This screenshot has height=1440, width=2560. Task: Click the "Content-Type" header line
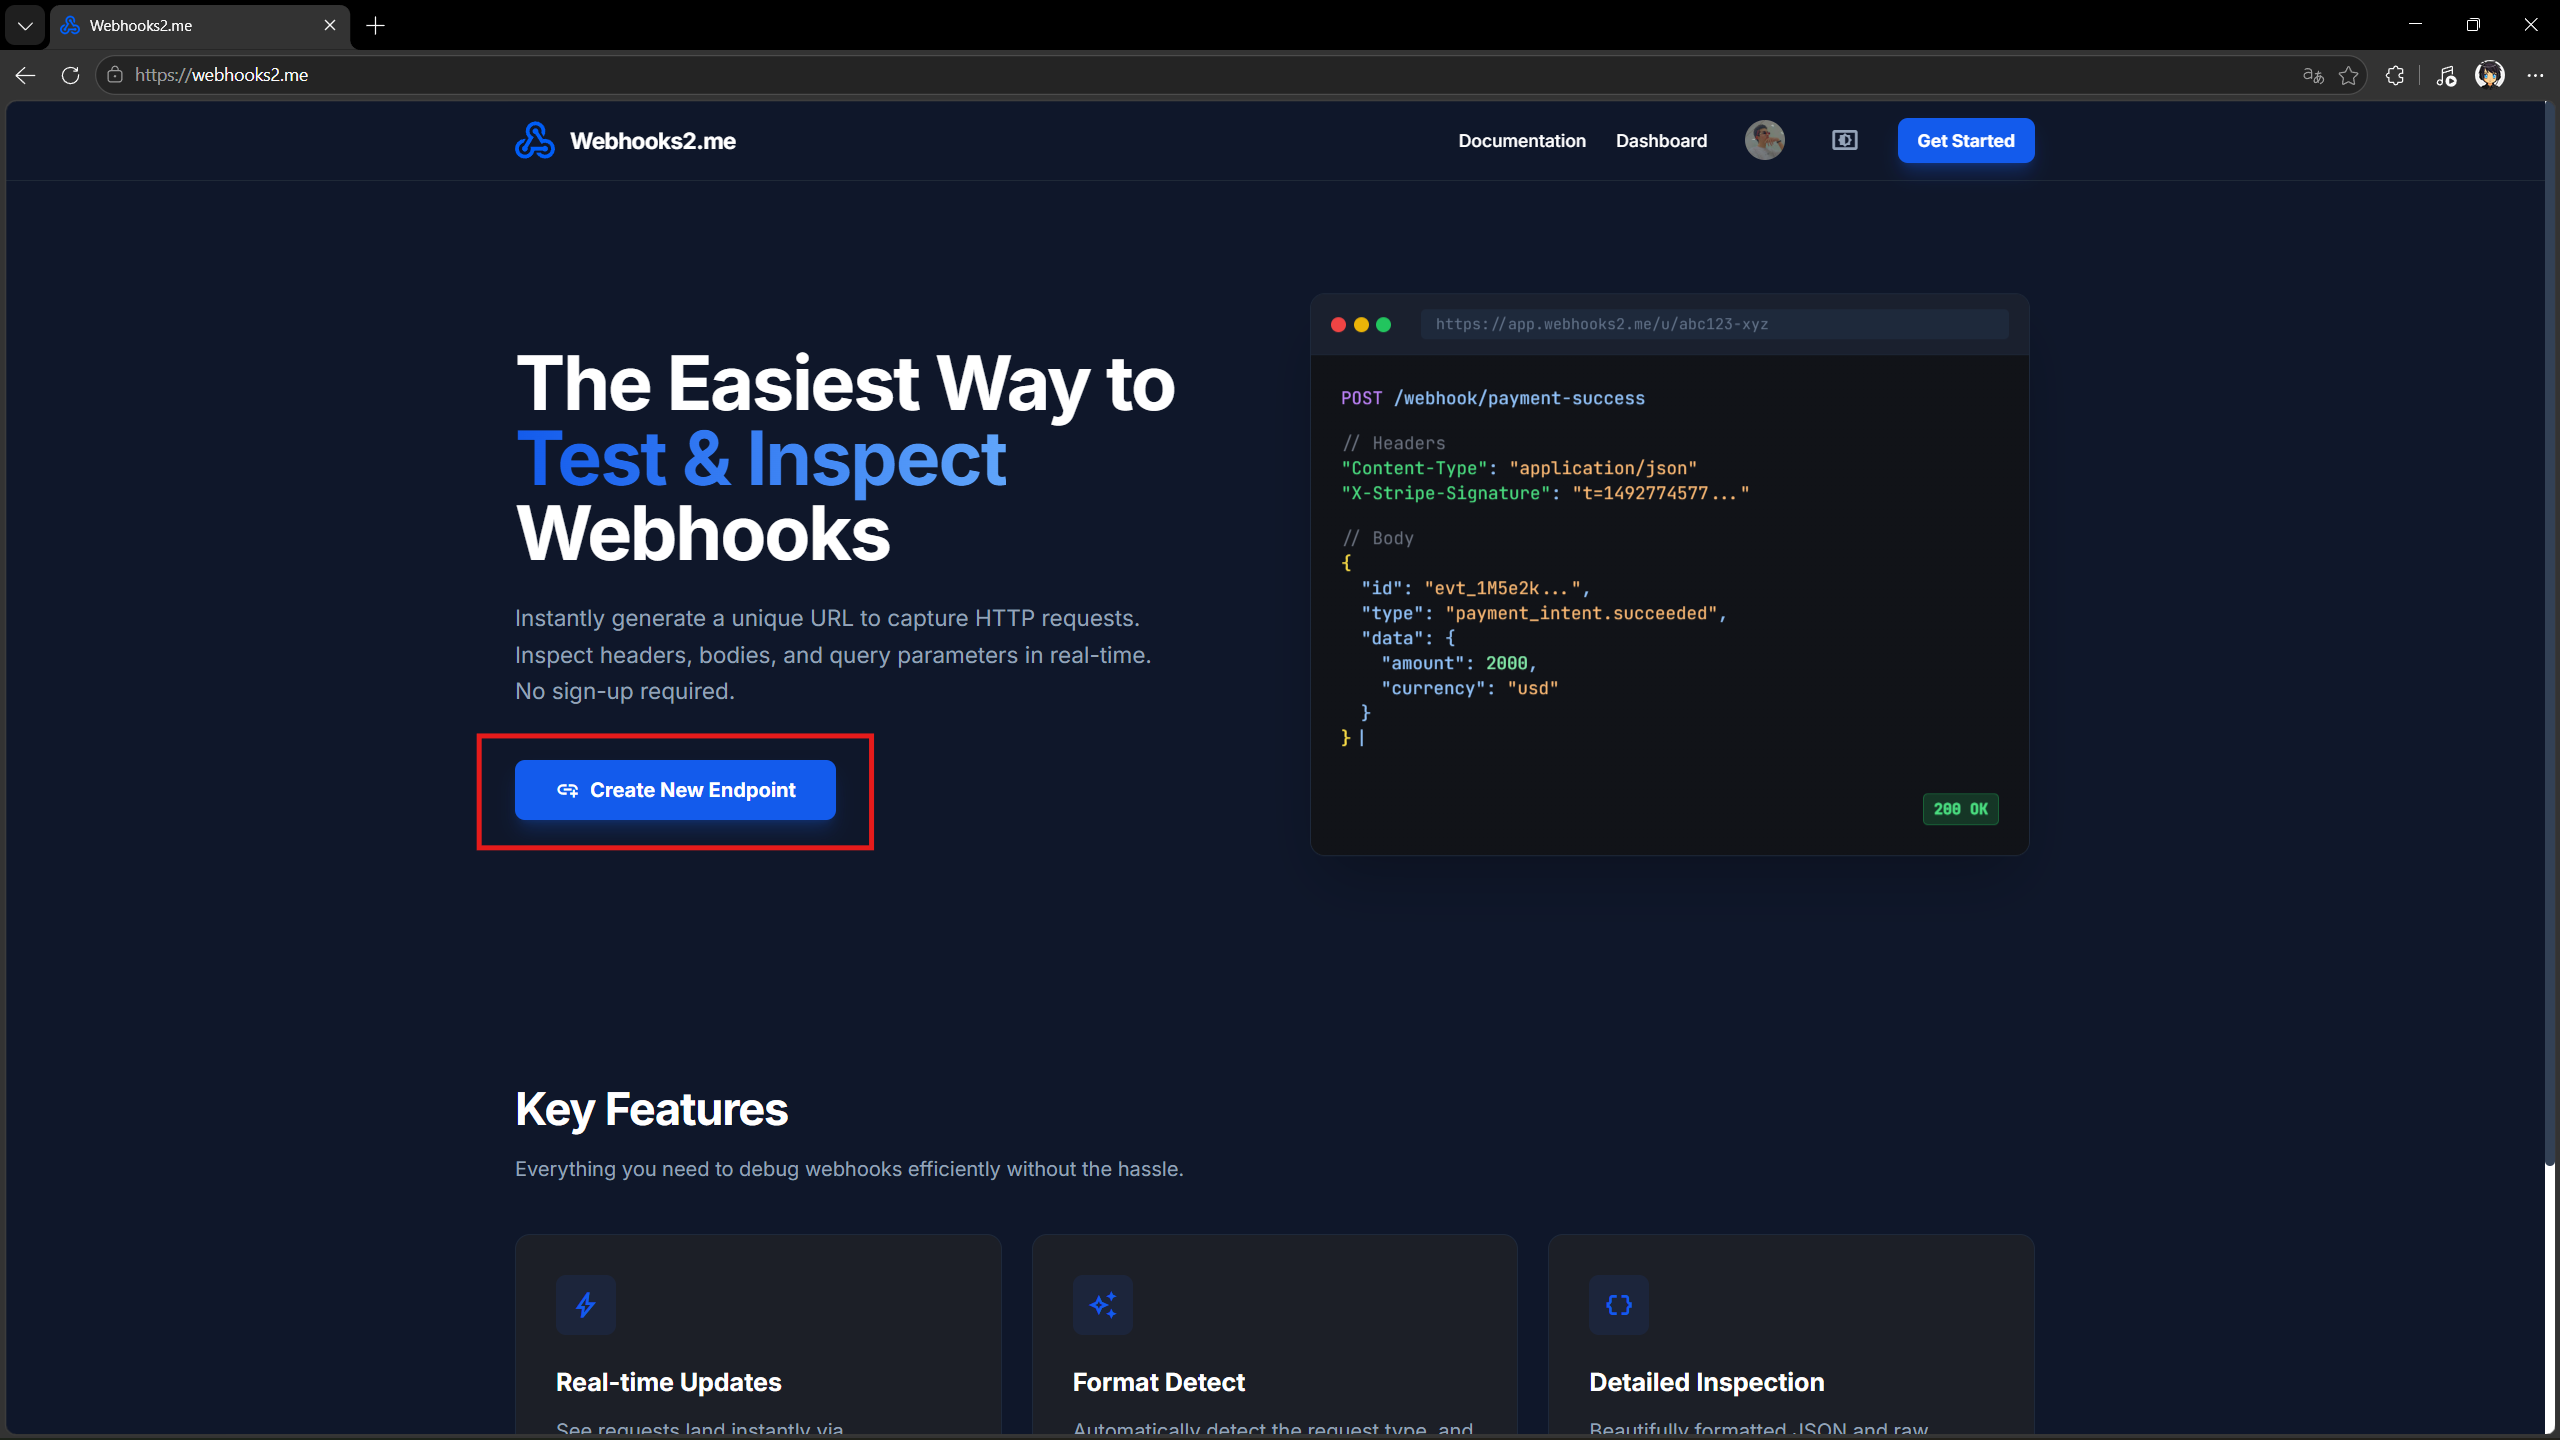pos(1519,468)
